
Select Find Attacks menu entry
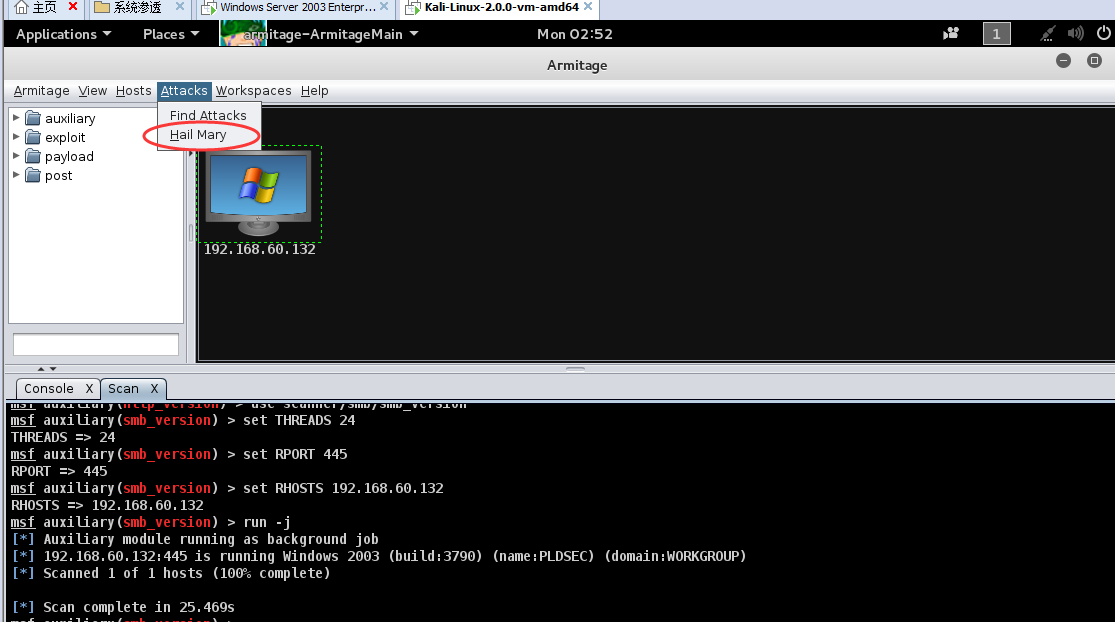(208, 115)
